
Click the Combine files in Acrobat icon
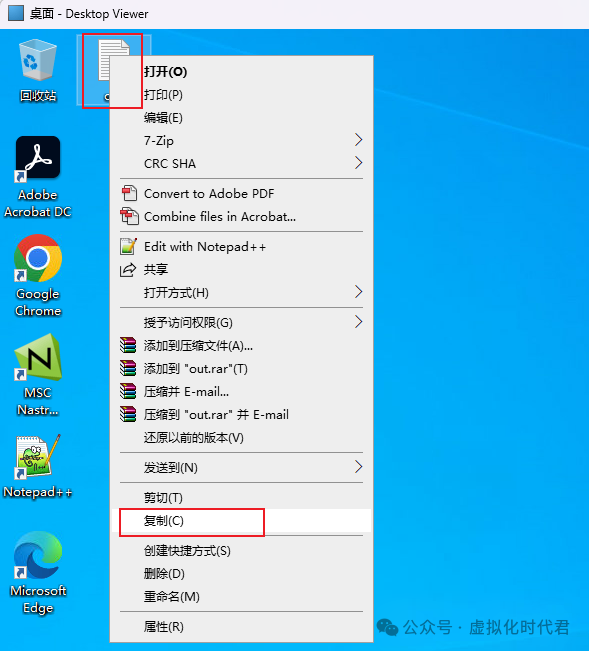129,216
